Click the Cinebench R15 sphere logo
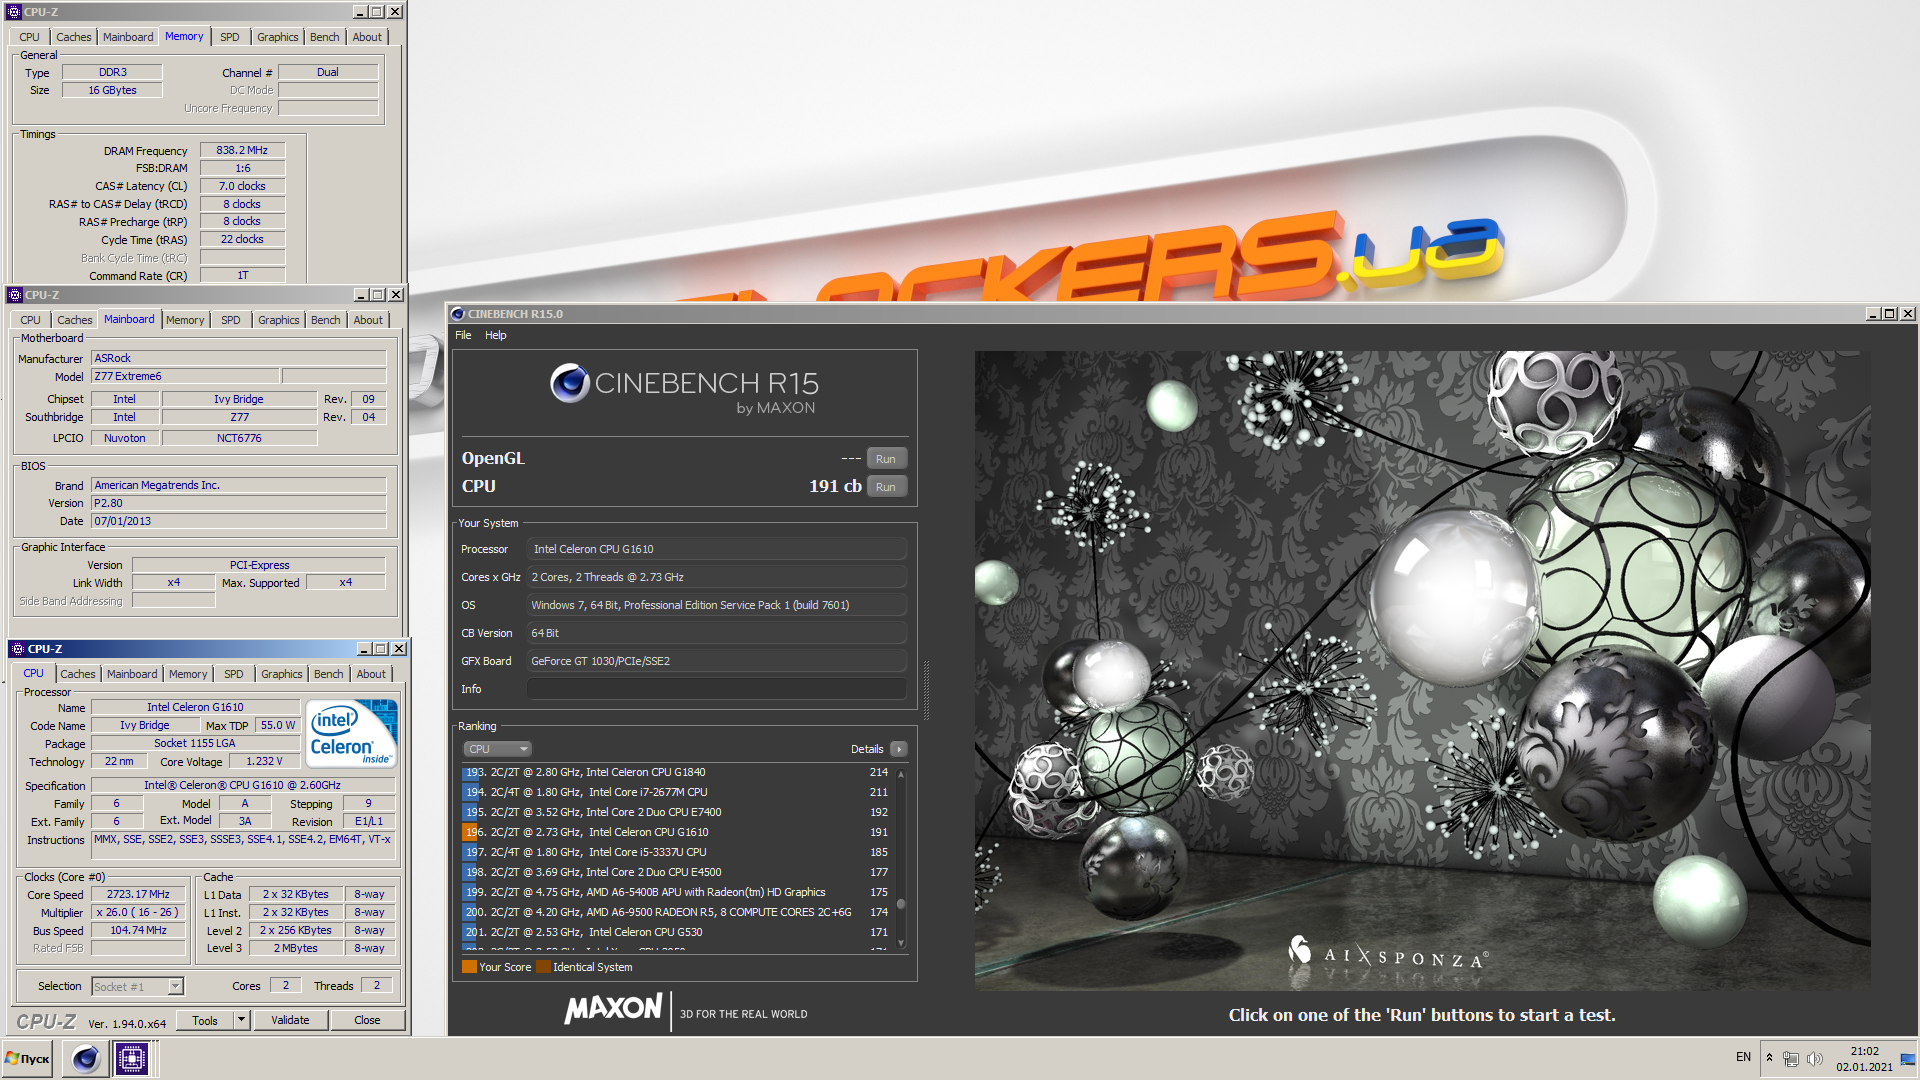The width and height of the screenshot is (1920, 1080). (x=570, y=384)
